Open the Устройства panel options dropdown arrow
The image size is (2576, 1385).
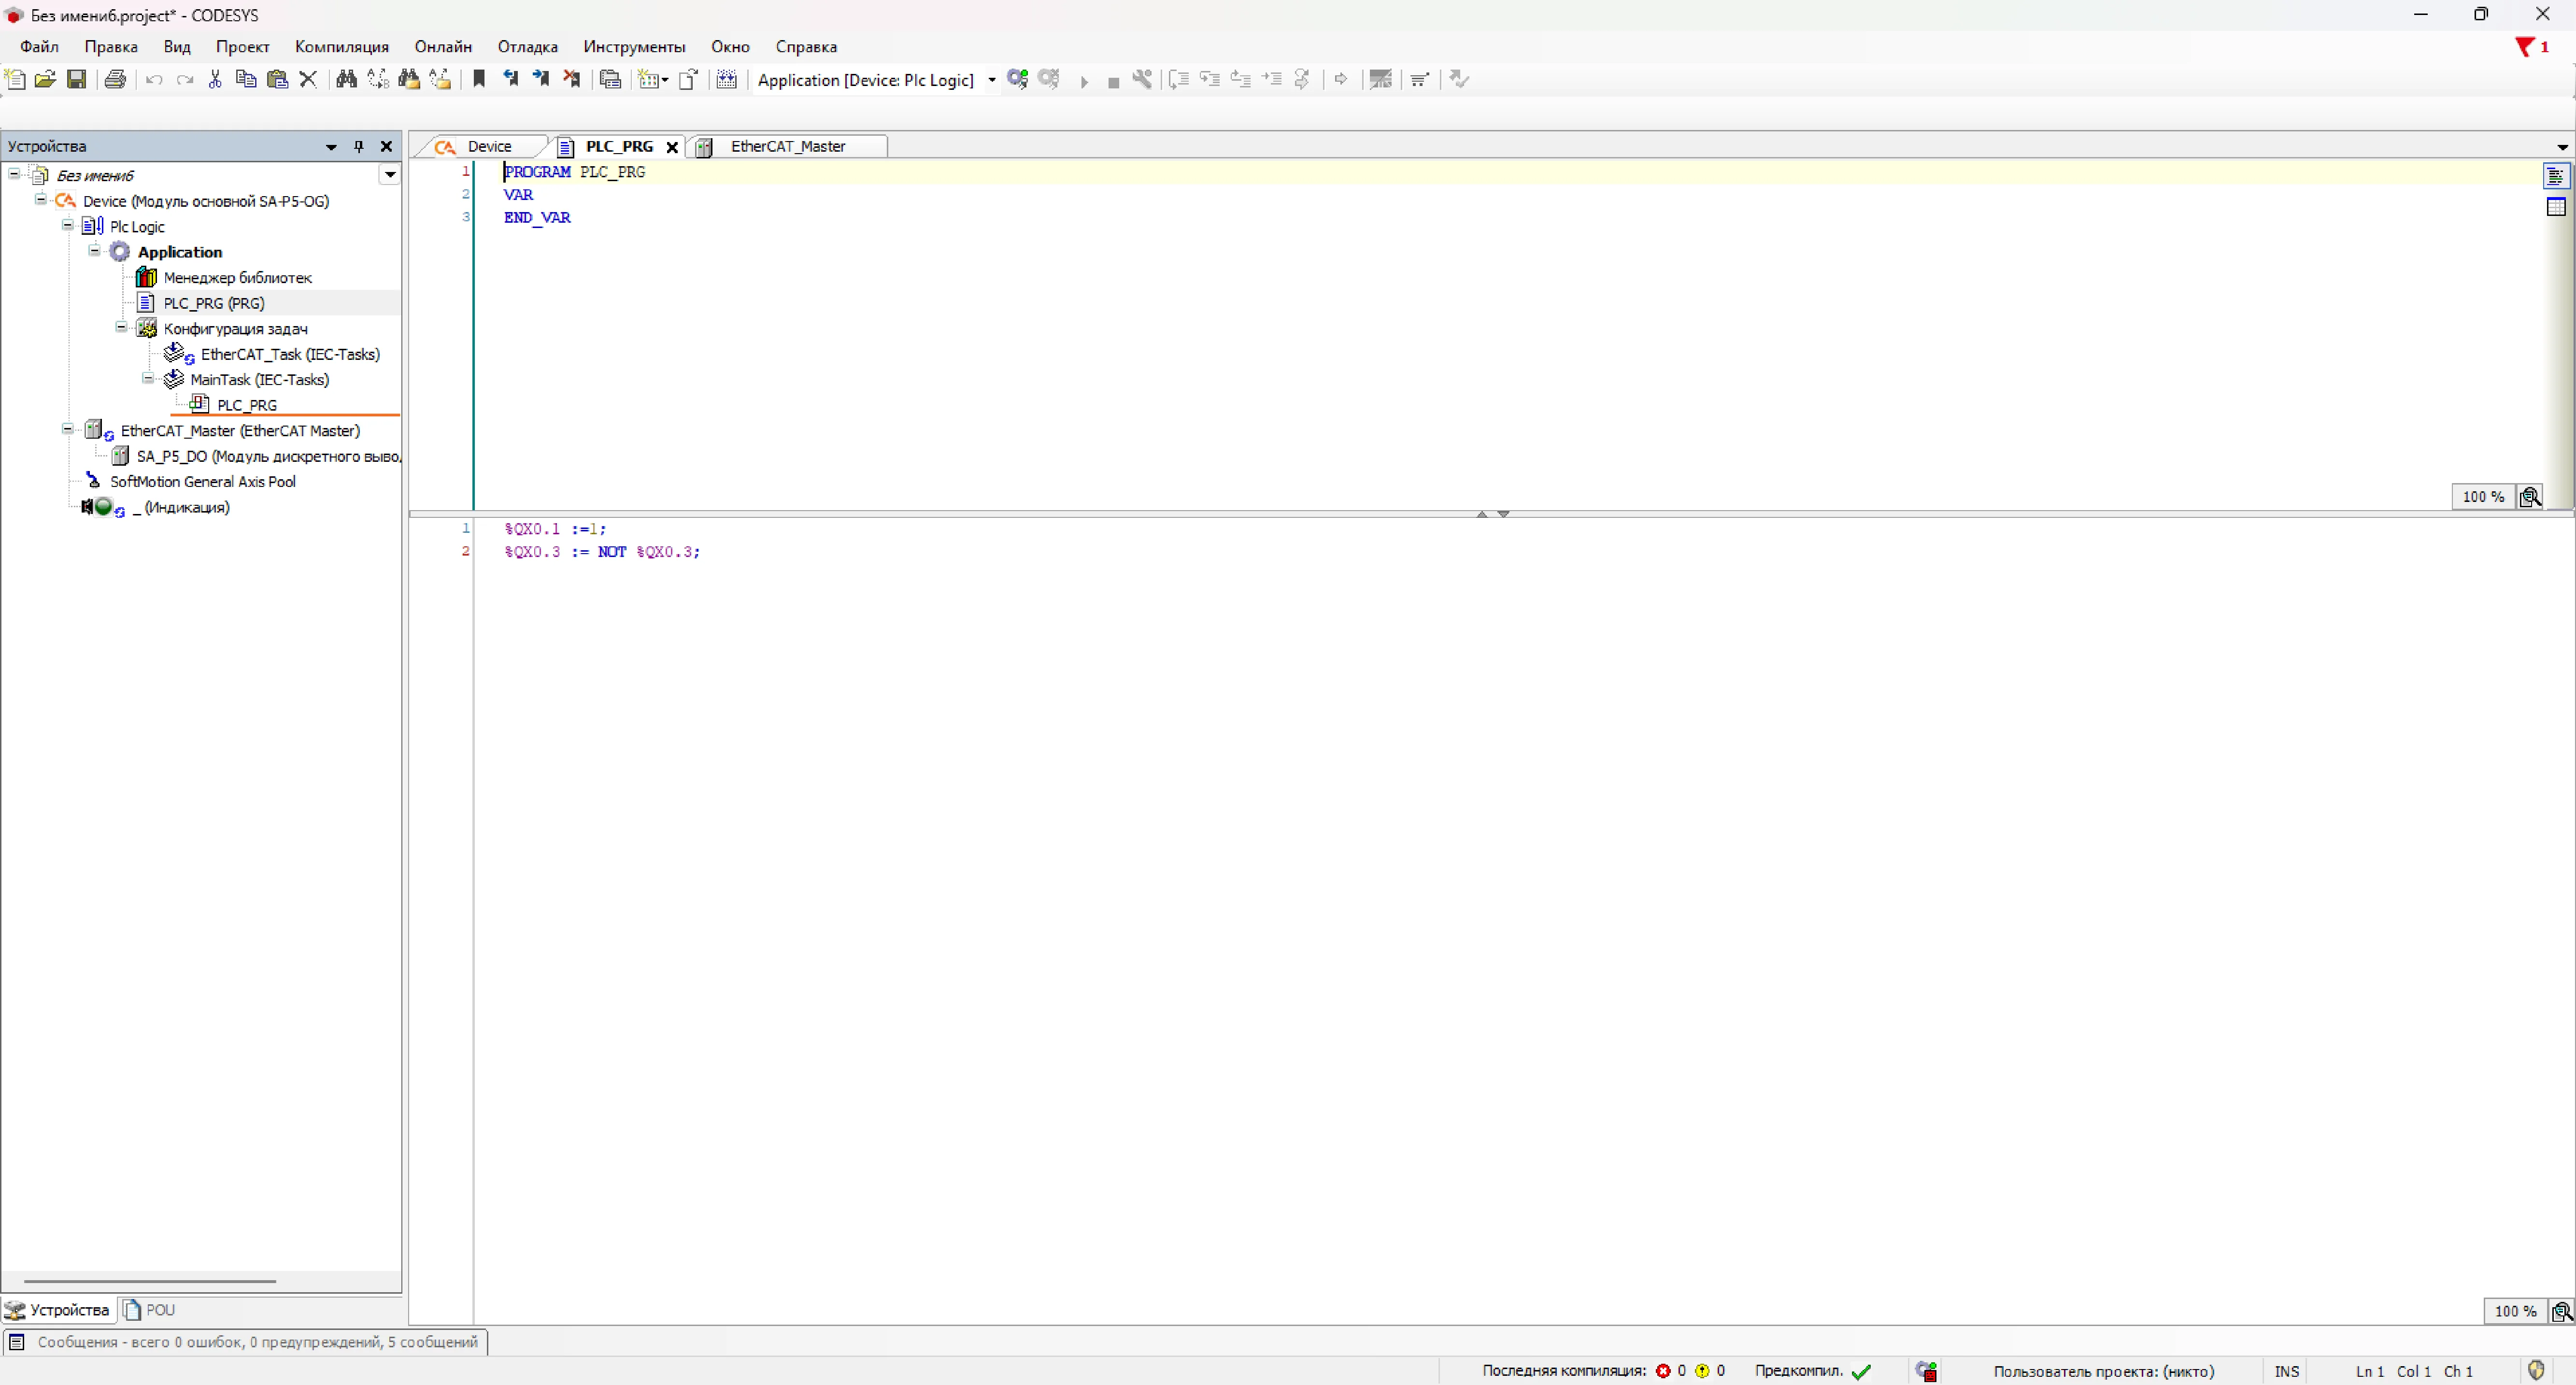pos(331,147)
